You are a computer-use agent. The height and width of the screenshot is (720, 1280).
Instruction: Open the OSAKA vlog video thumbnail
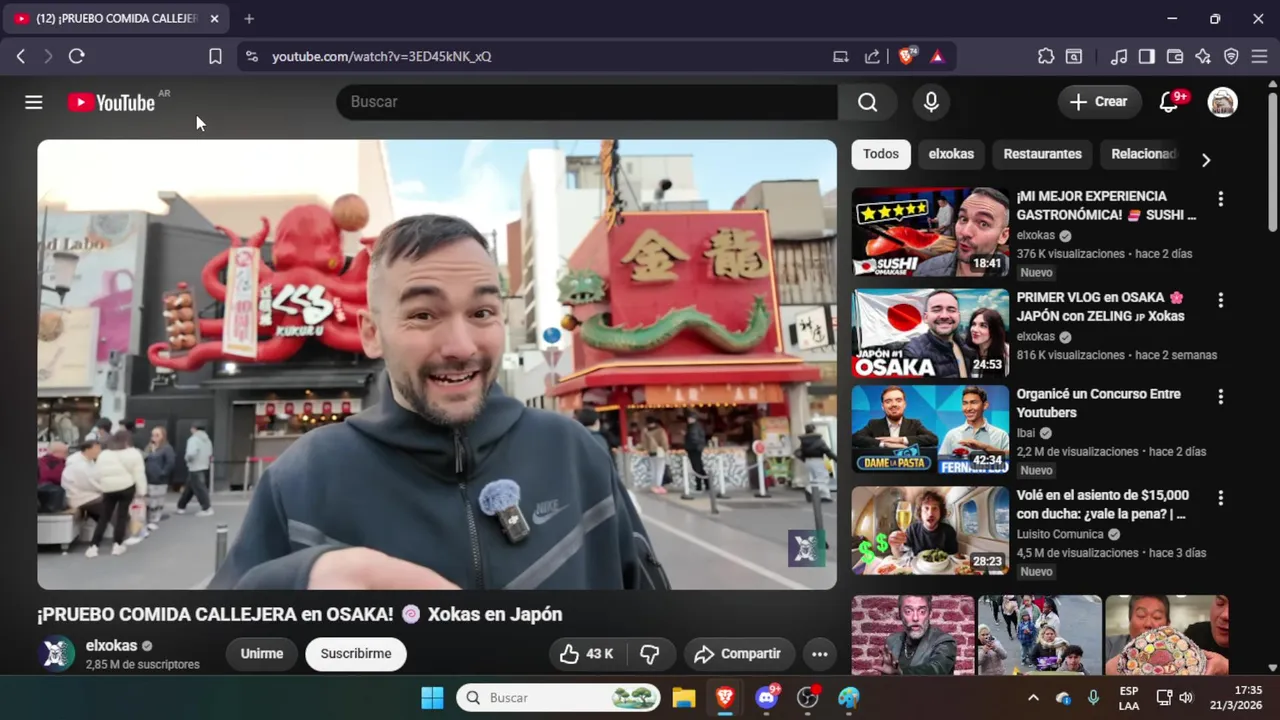[930, 333]
